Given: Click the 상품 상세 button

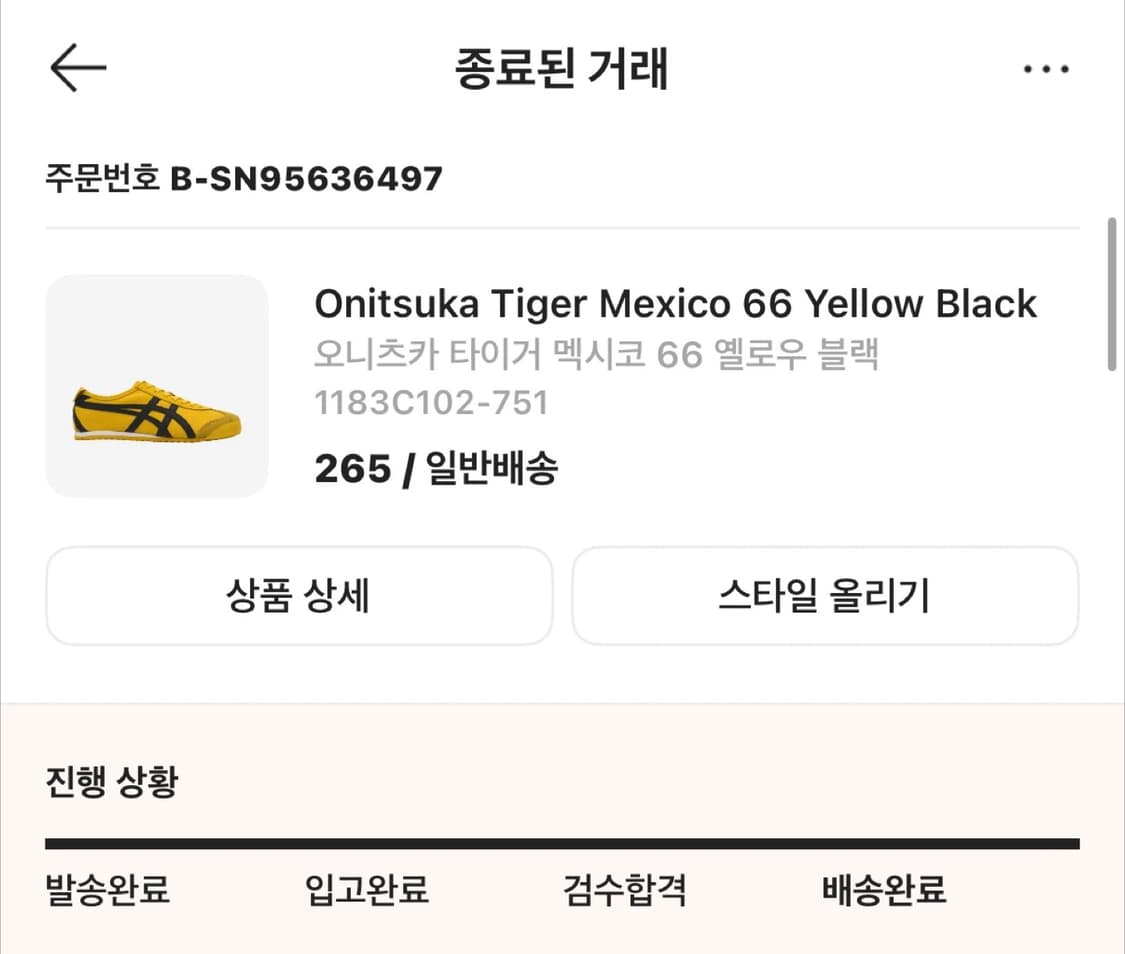Looking at the screenshot, I should click(299, 596).
